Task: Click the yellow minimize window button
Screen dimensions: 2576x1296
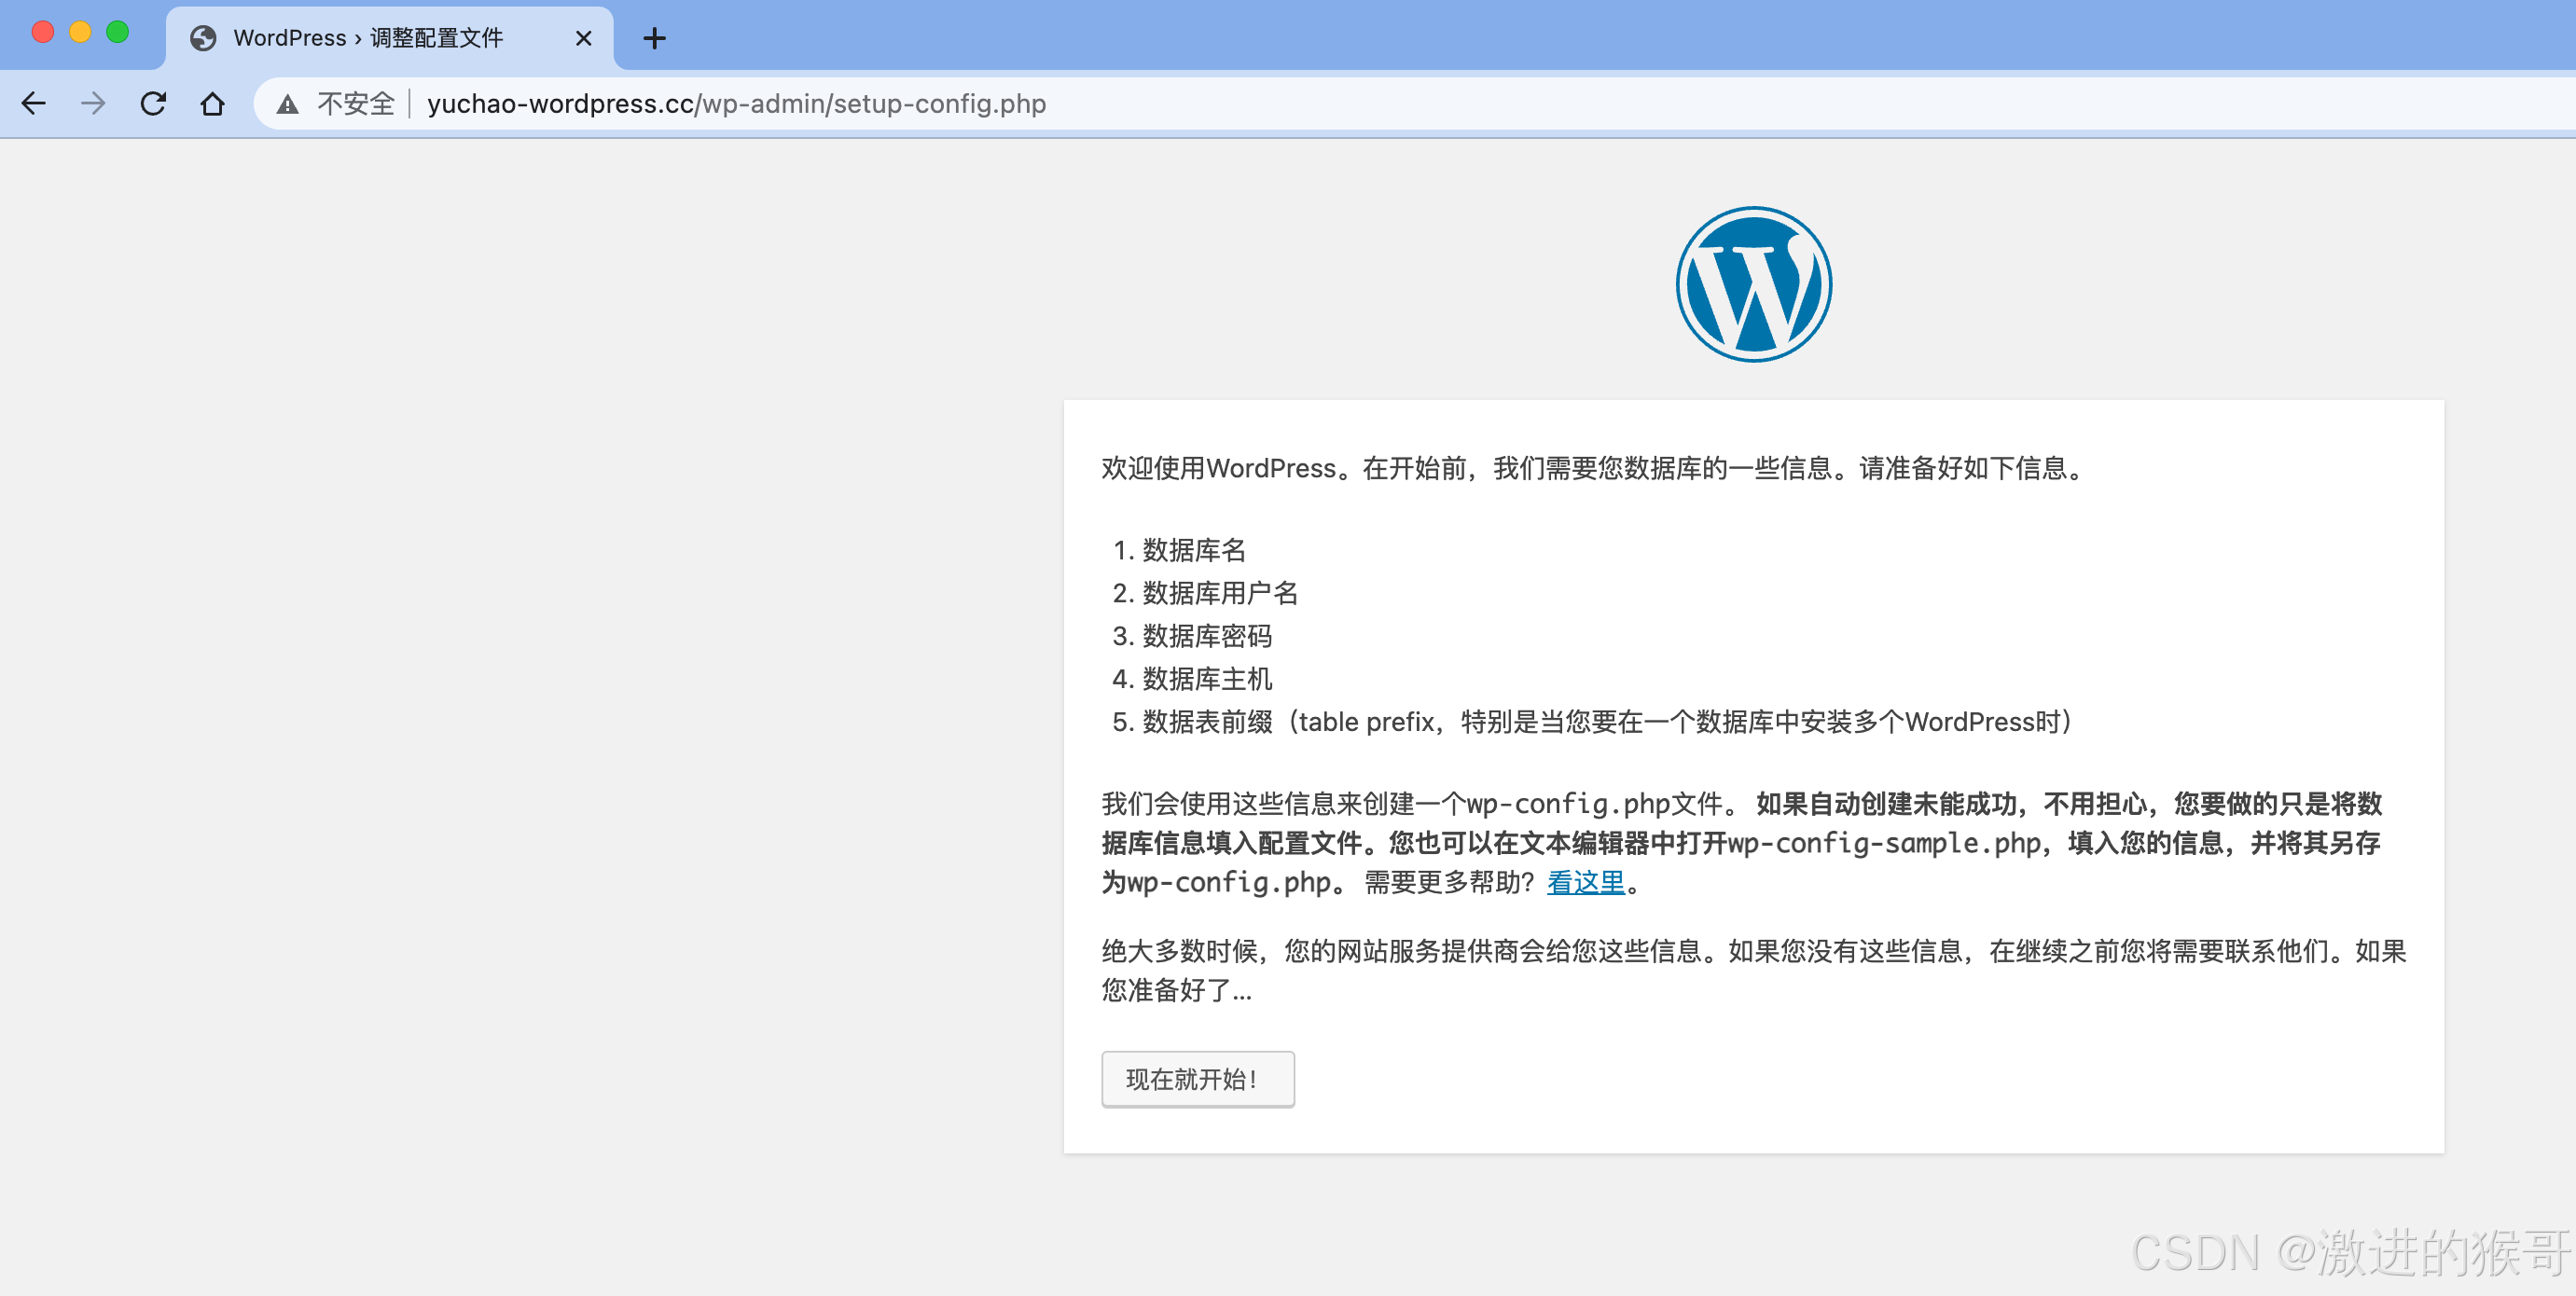Action: 80,32
